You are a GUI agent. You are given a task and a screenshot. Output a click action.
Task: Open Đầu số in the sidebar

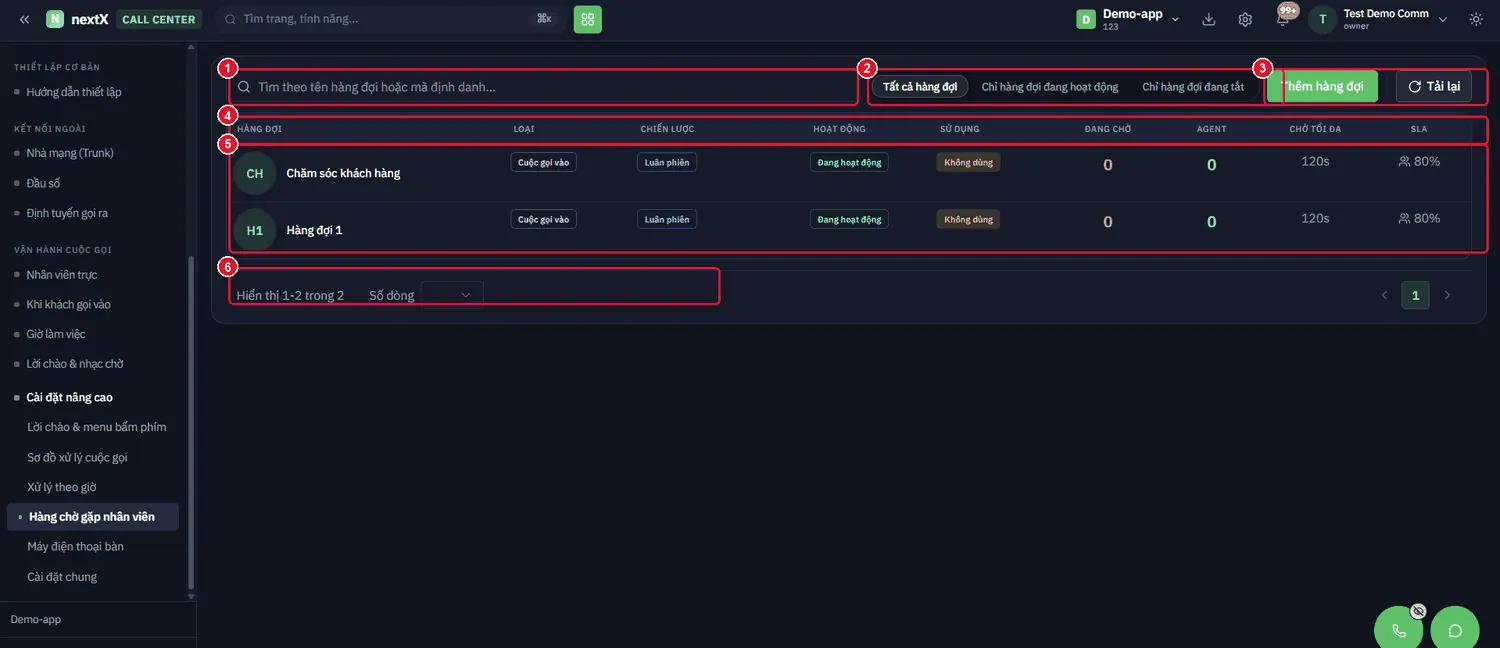point(43,183)
